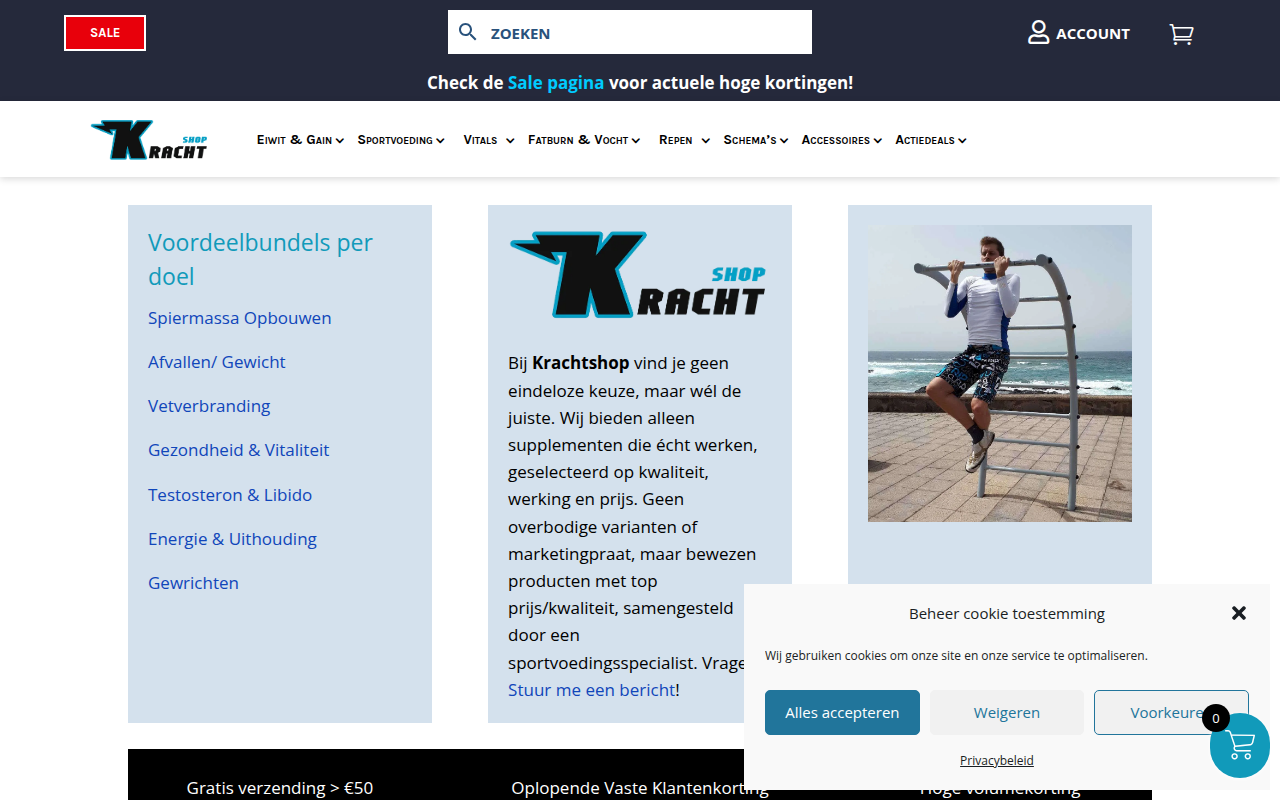Screen dimensions: 1280x800
Task: Open the Vetverbranding link
Action: [209, 406]
